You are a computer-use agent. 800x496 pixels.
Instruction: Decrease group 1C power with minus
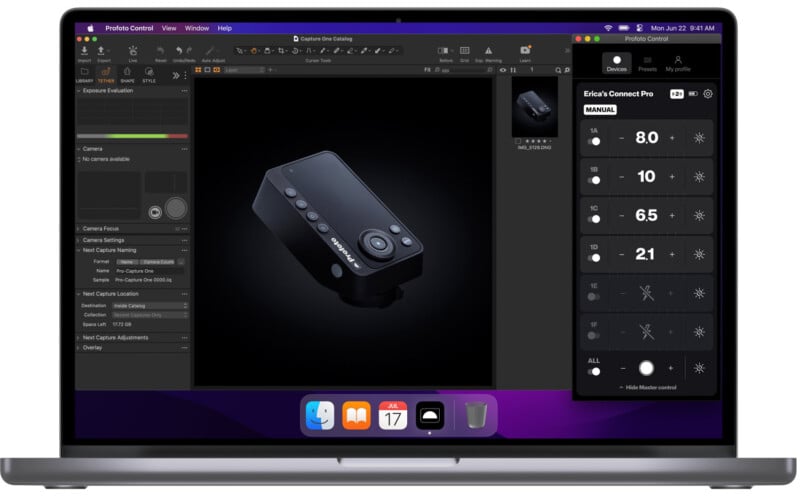coord(621,215)
